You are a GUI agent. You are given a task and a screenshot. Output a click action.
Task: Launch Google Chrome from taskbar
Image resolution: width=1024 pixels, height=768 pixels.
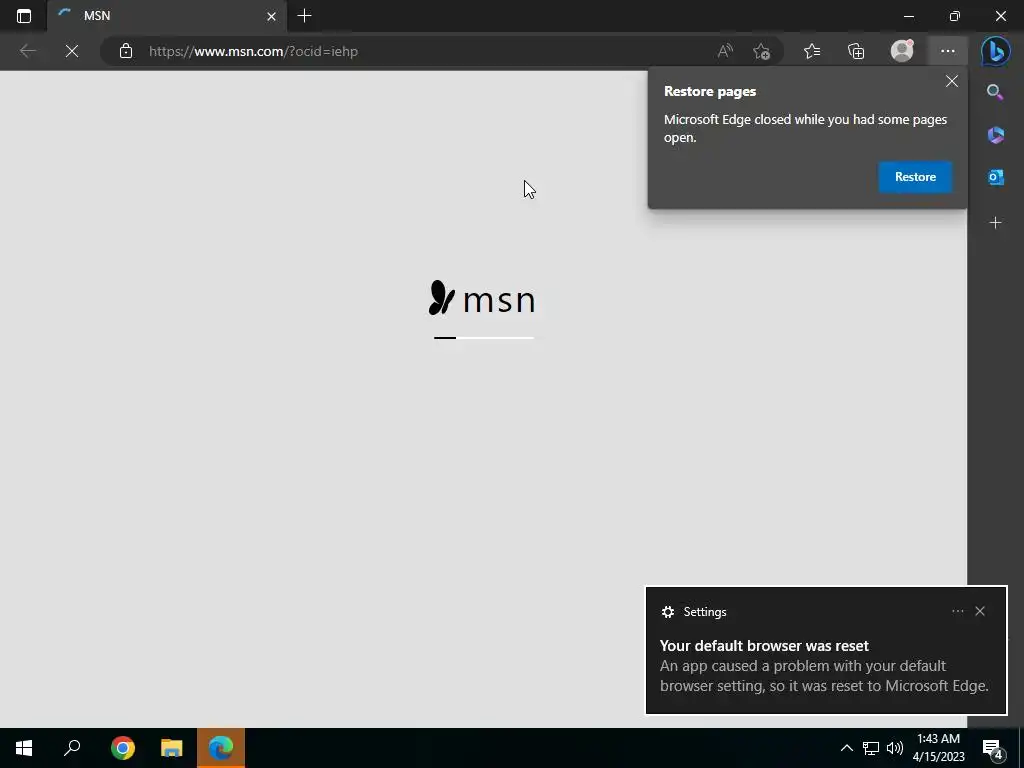point(122,748)
